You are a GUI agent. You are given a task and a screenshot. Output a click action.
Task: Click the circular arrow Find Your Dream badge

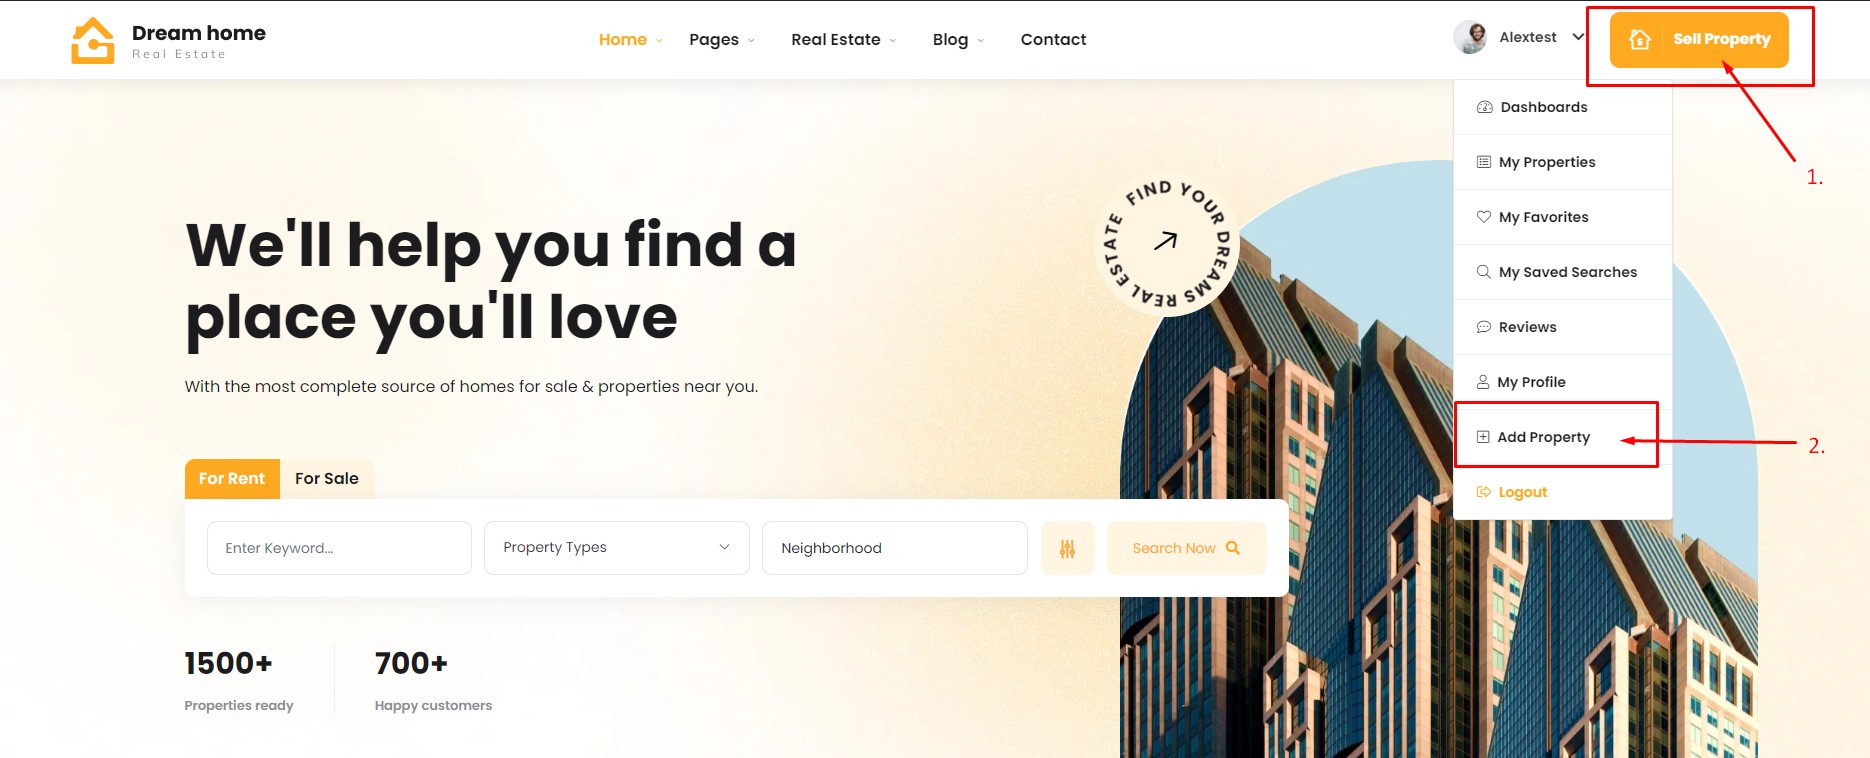(1166, 244)
